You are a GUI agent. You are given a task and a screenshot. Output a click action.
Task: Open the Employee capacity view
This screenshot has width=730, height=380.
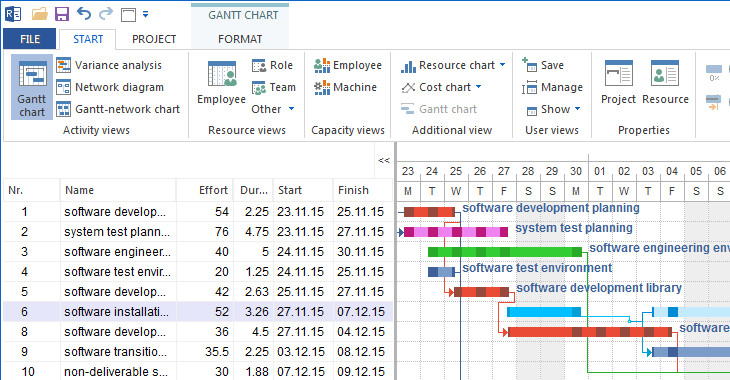348,65
